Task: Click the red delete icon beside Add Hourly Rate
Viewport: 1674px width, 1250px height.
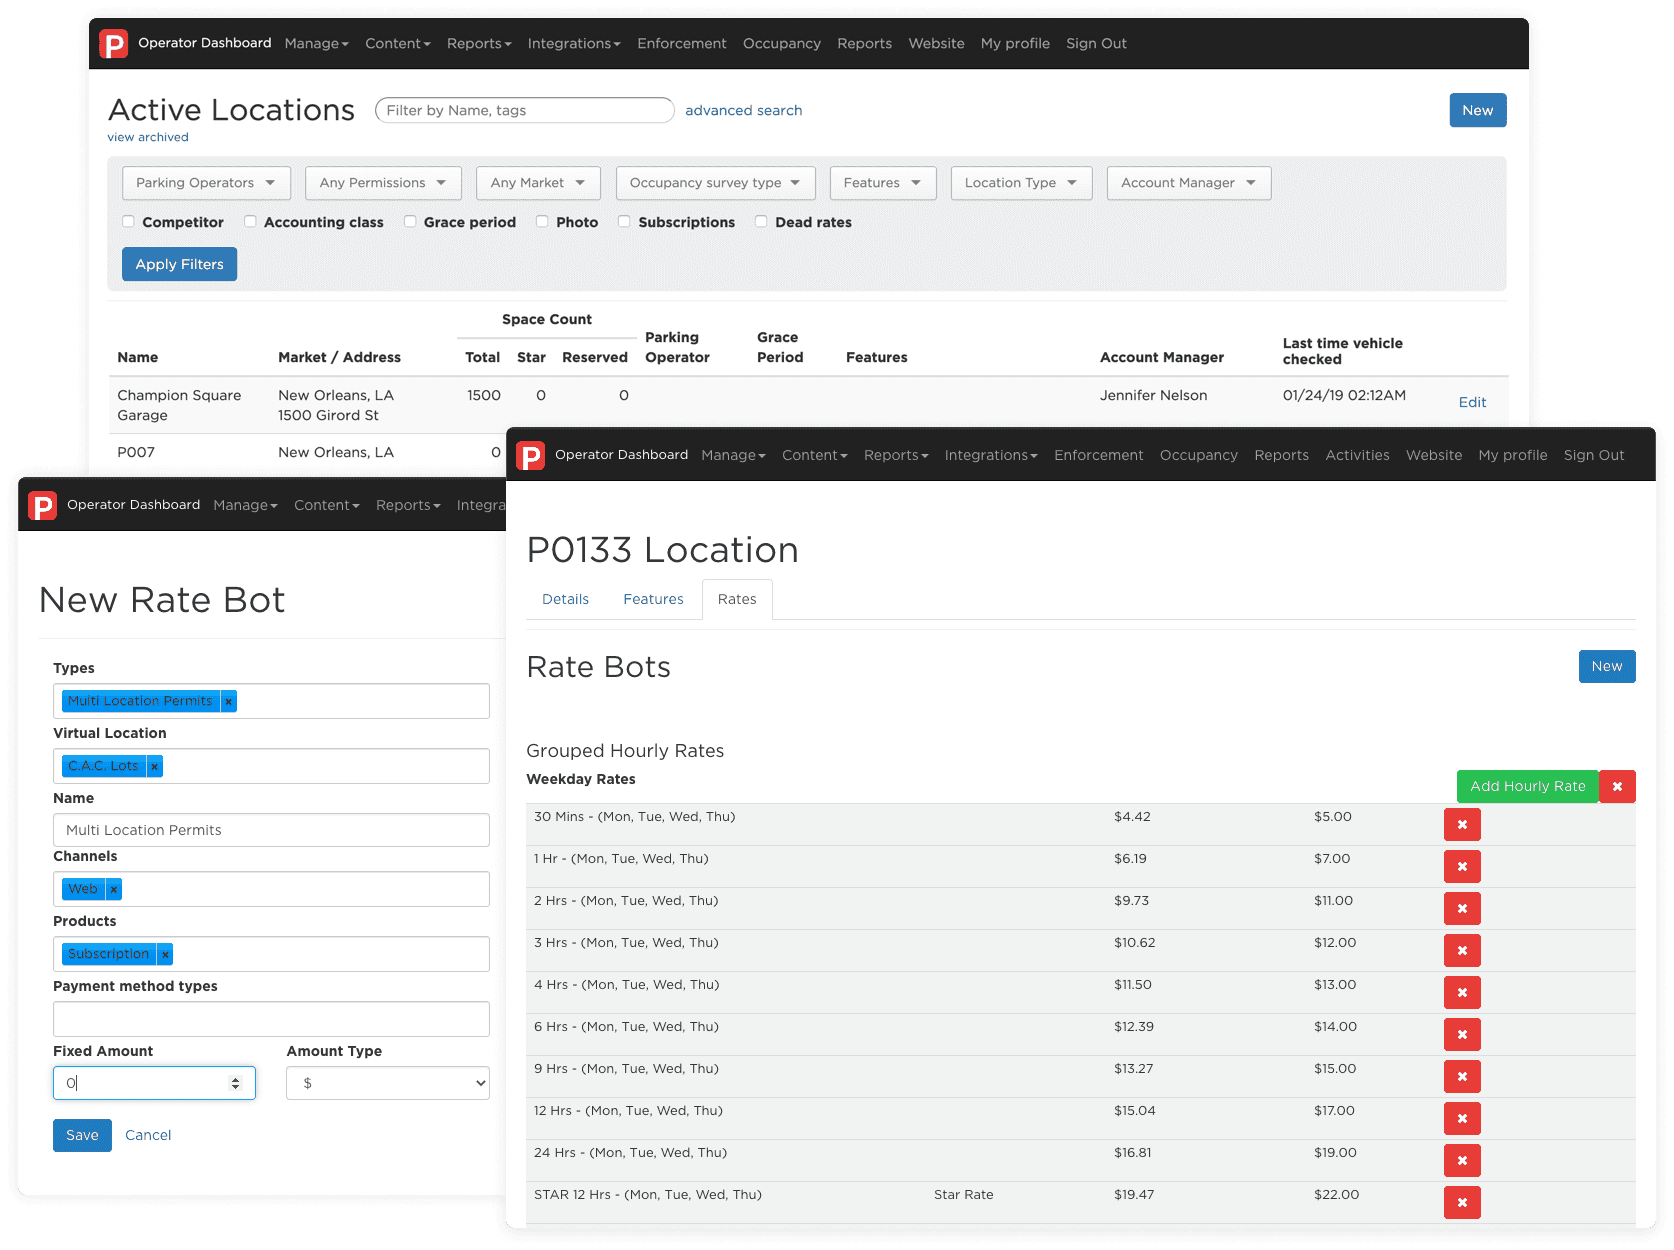Action: (x=1617, y=786)
